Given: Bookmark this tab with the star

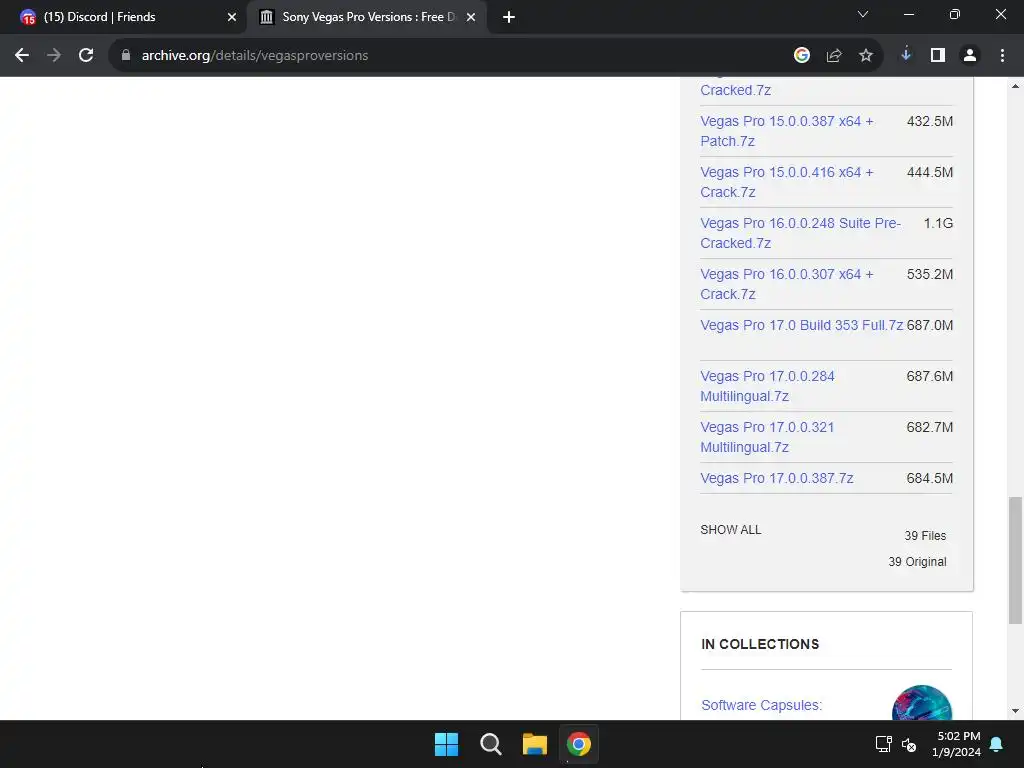Looking at the screenshot, I should click(x=866, y=56).
